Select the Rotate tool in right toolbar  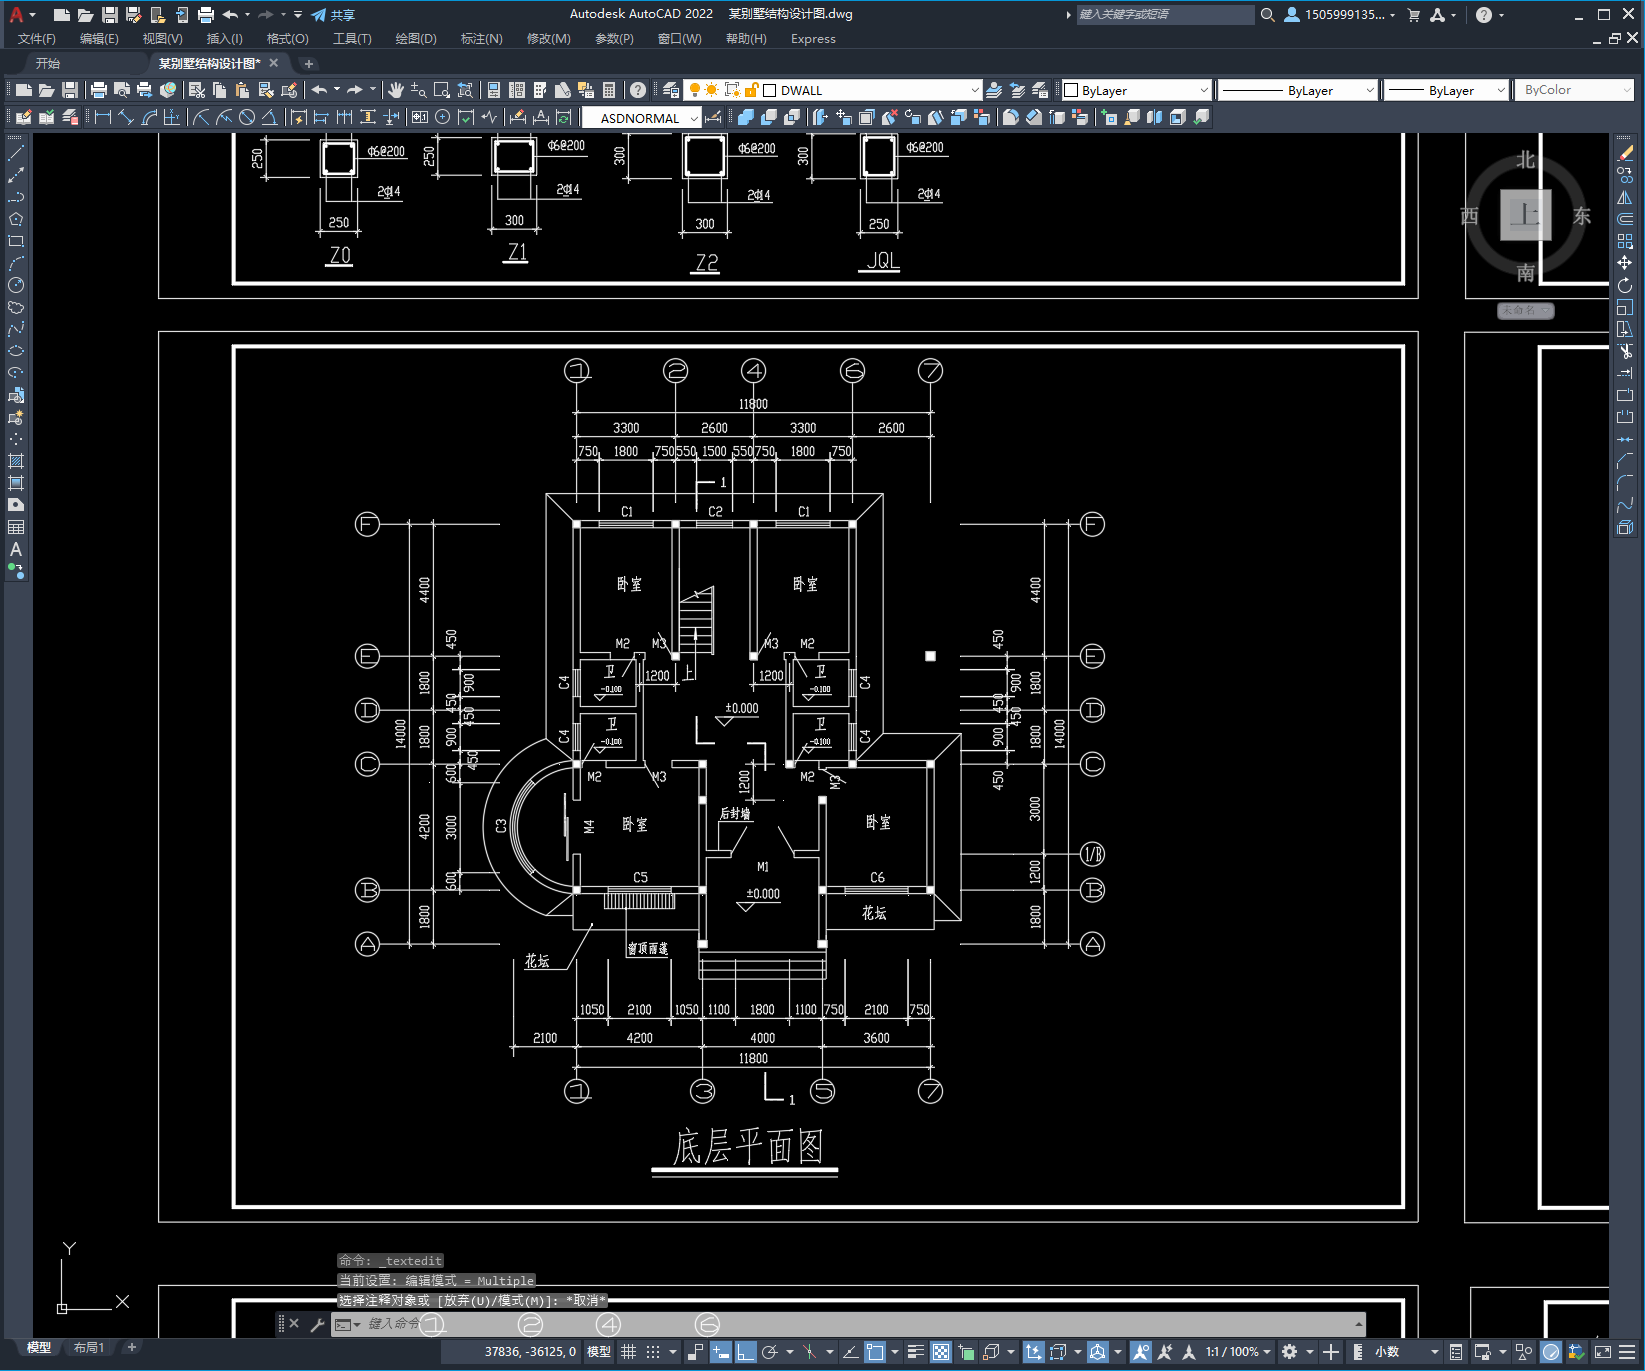1625,285
